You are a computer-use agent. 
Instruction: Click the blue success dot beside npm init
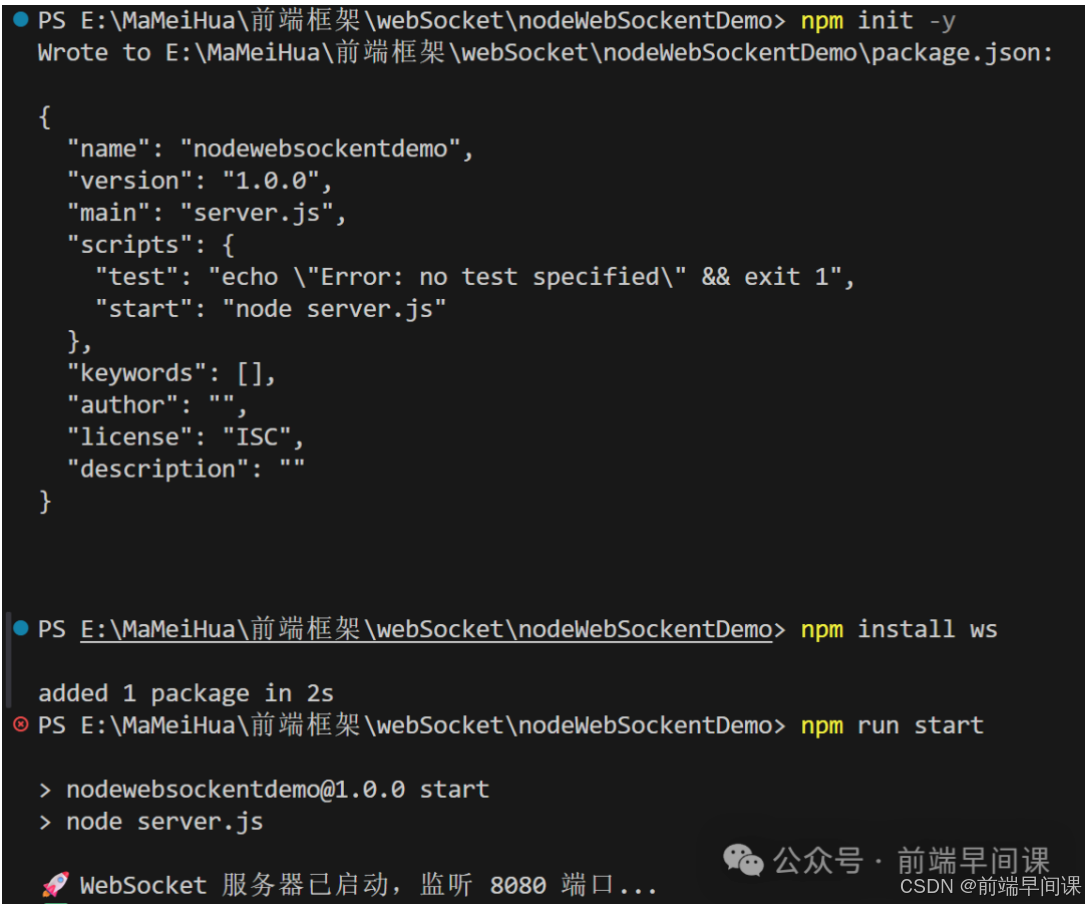[x=20, y=20]
